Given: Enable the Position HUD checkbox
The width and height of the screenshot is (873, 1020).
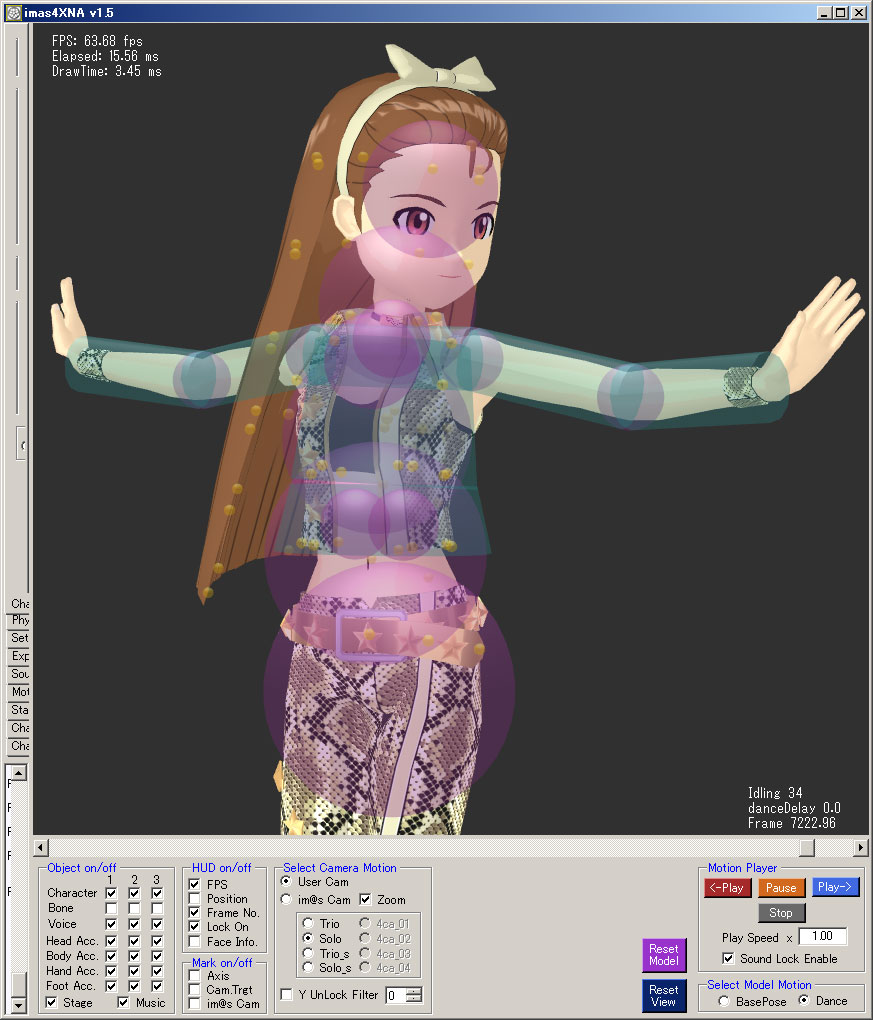Looking at the screenshot, I should (x=194, y=898).
